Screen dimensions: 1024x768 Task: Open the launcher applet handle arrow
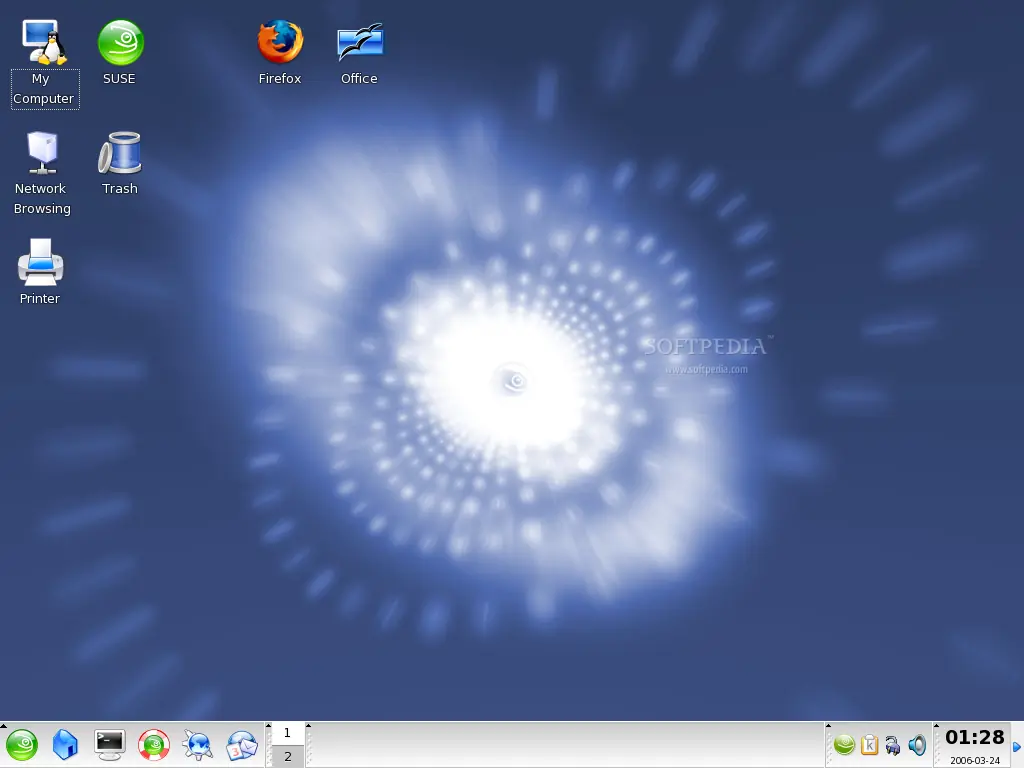[x=3, y=726]
